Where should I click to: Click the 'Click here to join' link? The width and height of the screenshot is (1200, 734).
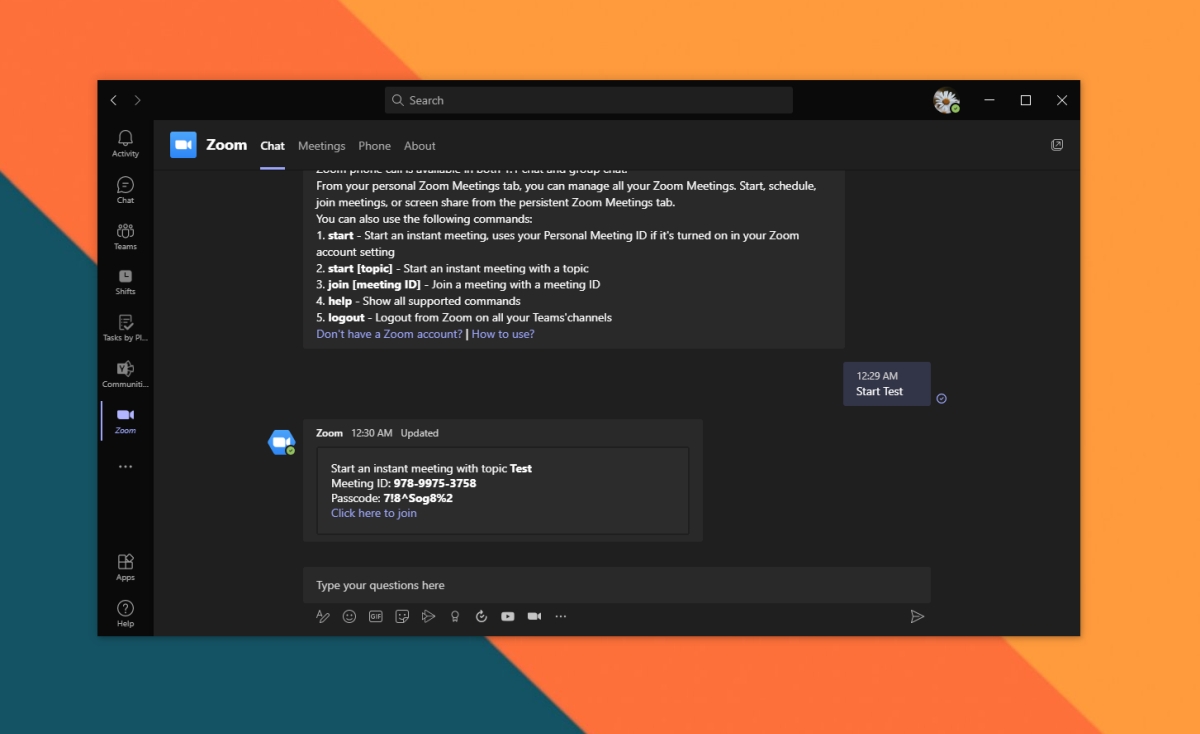point(373,513)
